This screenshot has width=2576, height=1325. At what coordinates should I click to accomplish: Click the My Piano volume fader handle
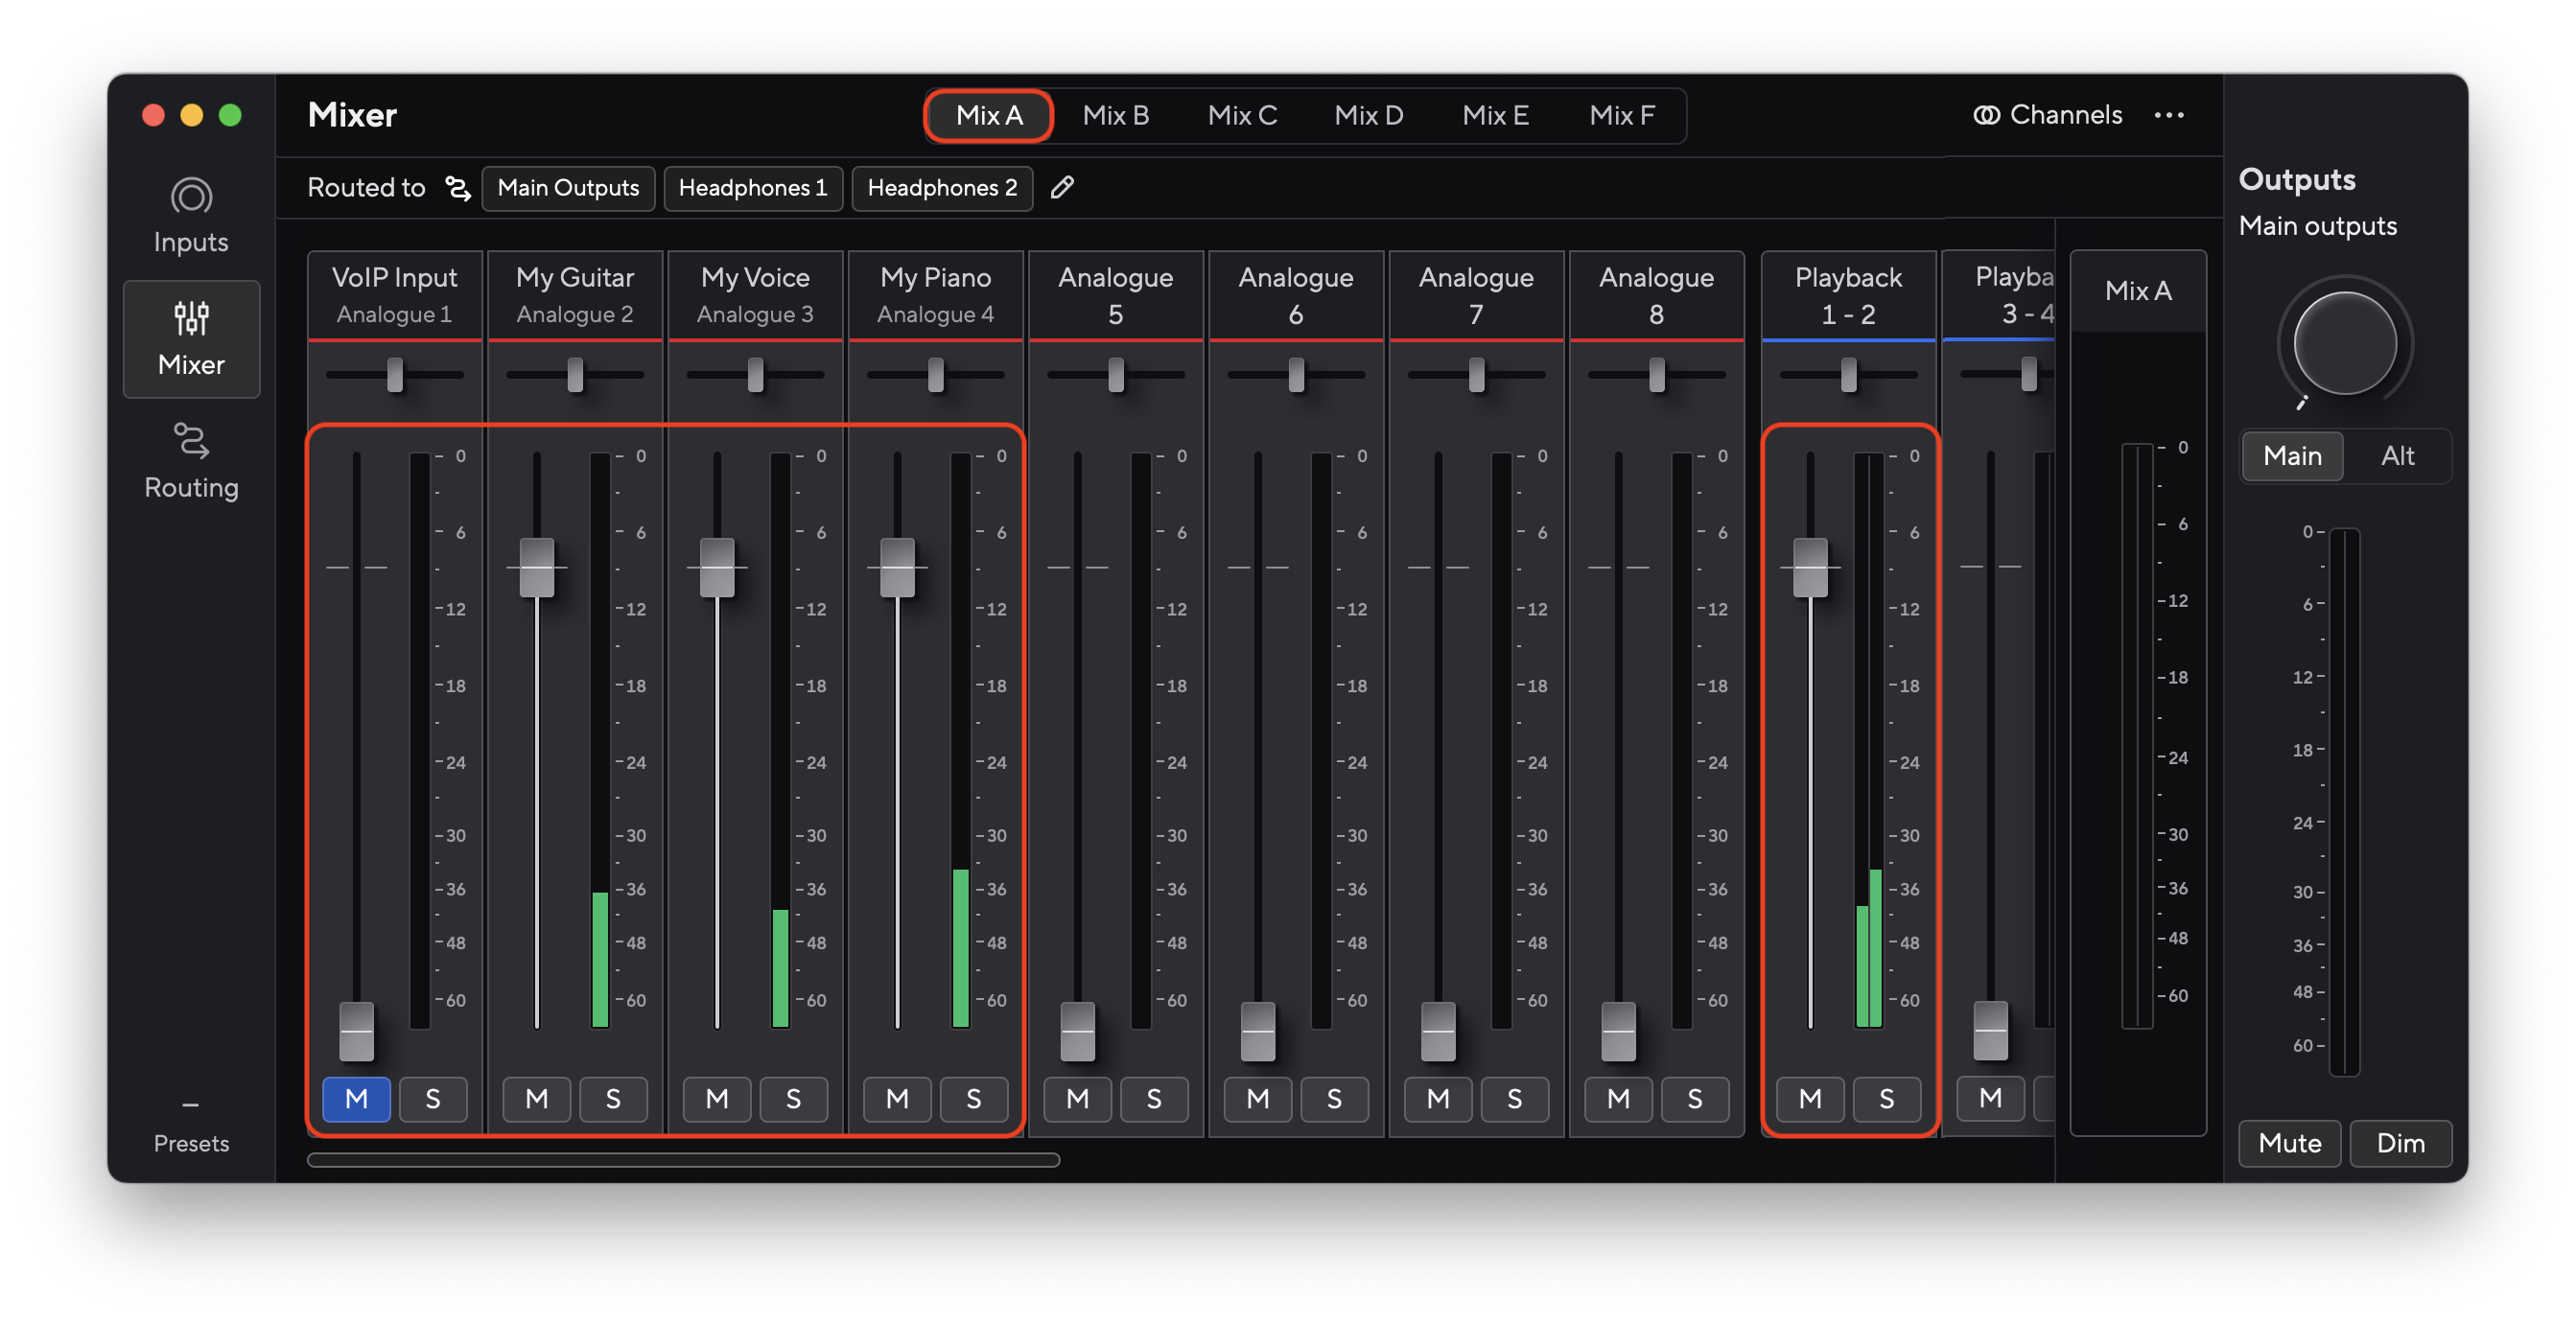click(x=897, y=568)
